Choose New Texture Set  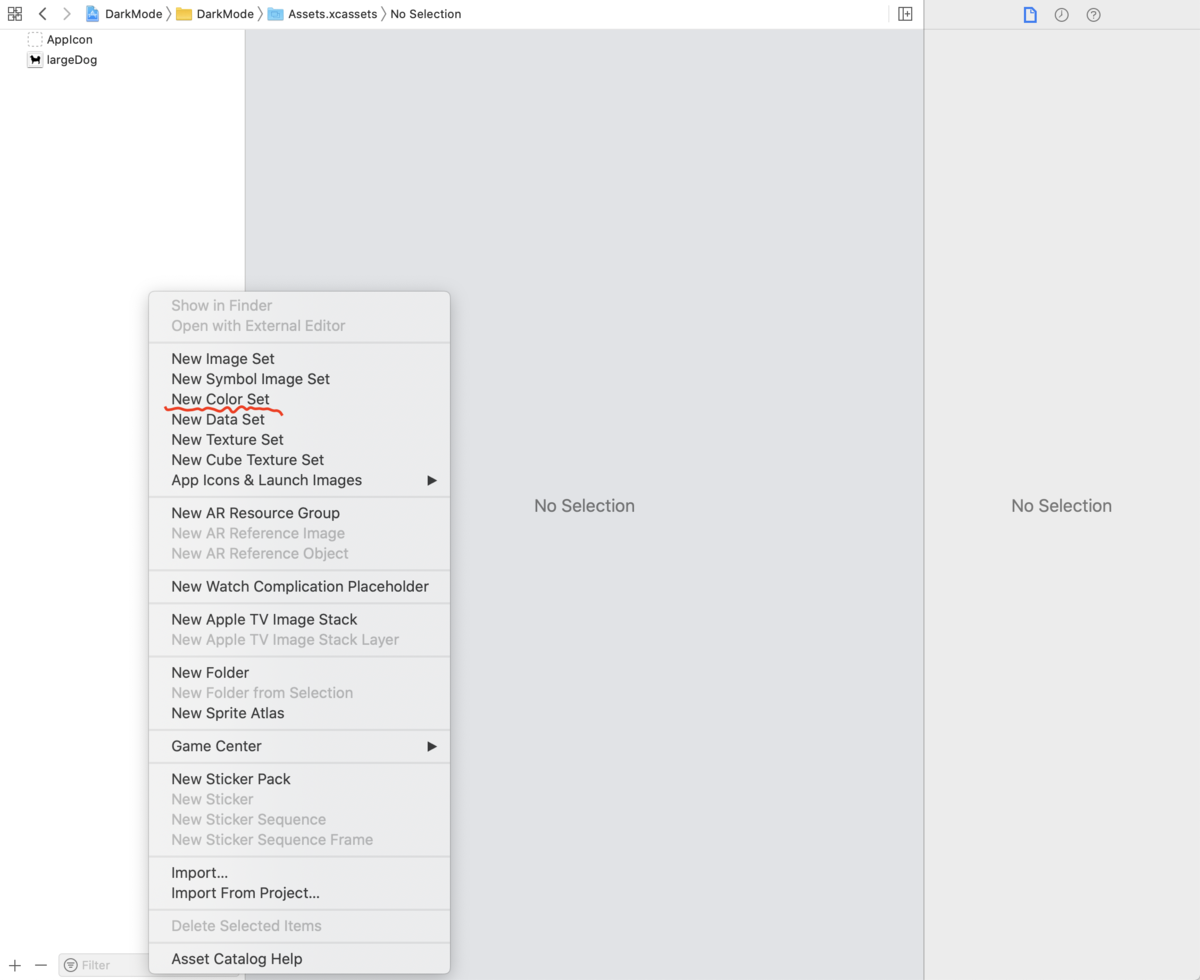pyautogui.click(x=299, y=440)
